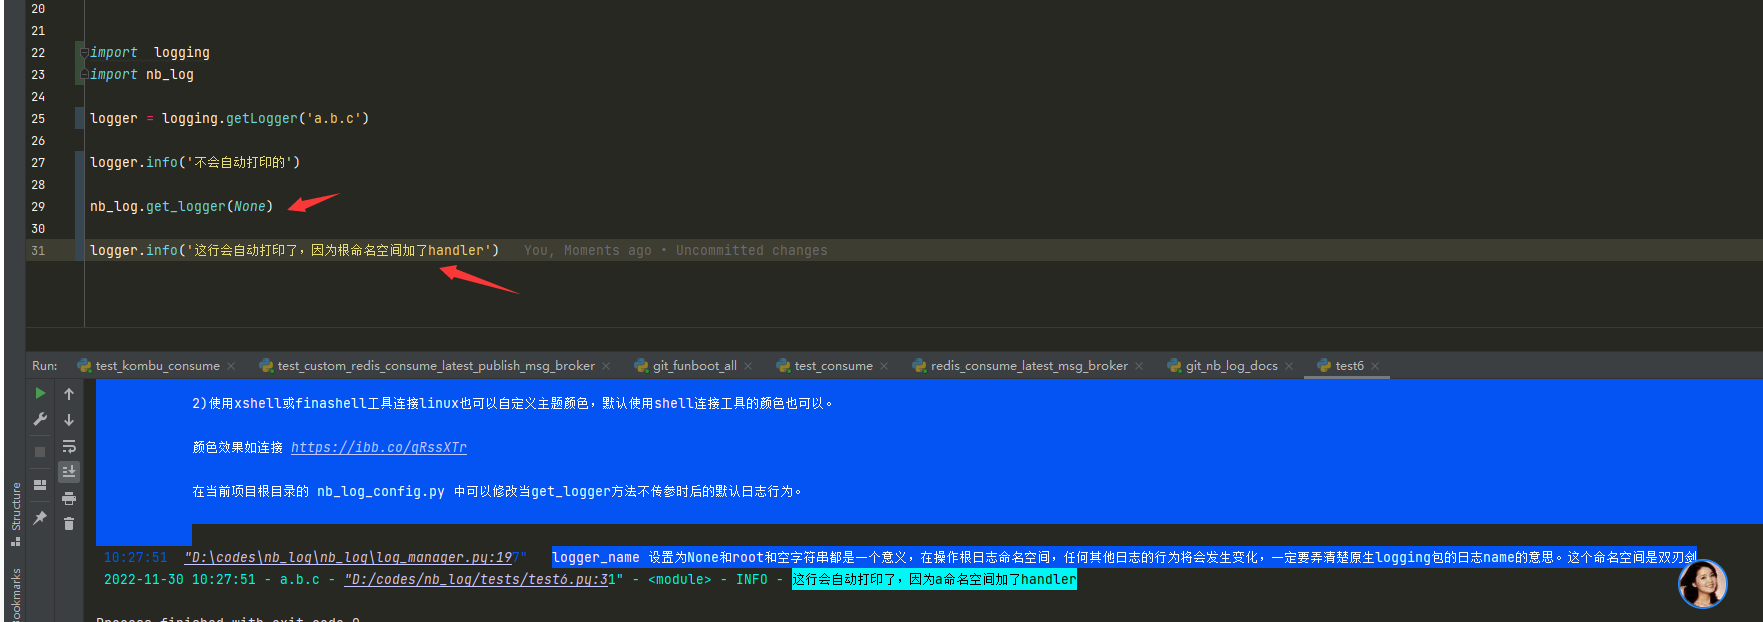Click the '<module>' text in log output

pyautogui.click(x=680, y=579)
